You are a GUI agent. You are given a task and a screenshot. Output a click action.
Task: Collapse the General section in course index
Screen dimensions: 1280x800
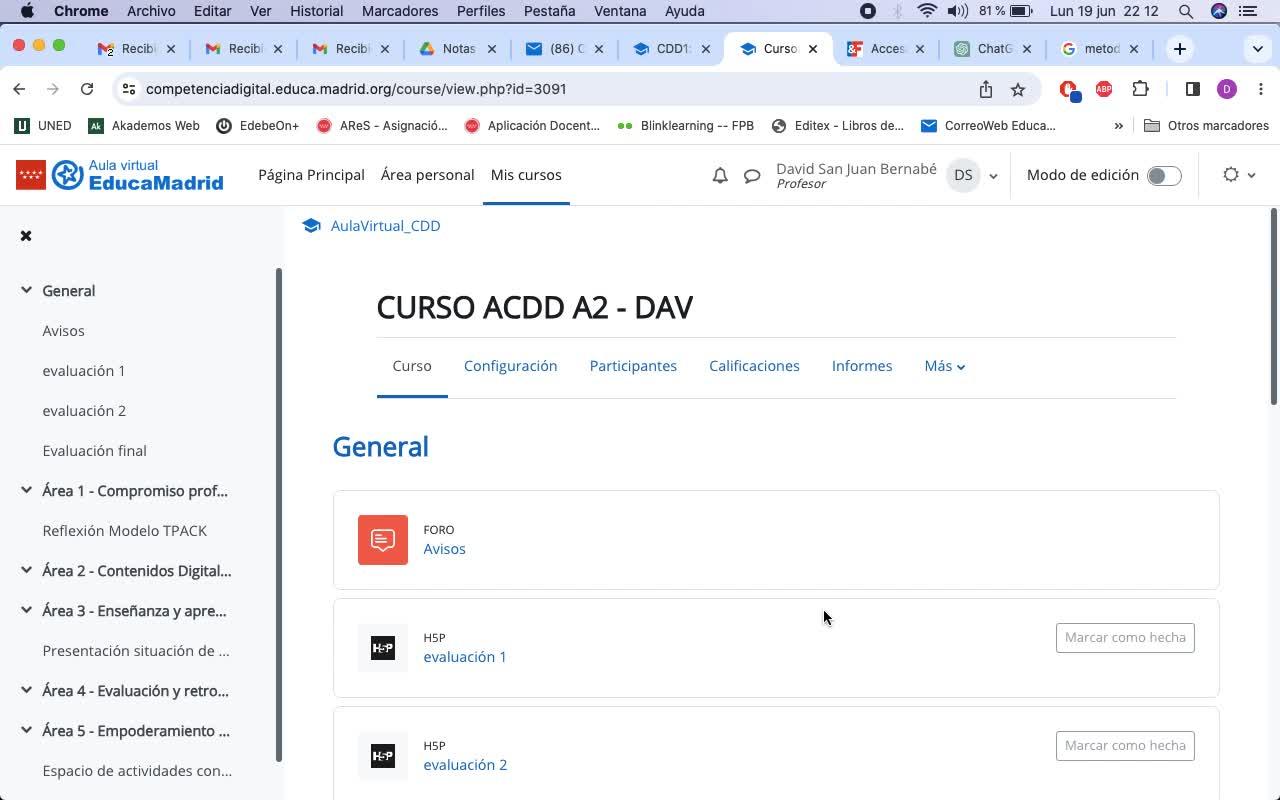(26, 291)
